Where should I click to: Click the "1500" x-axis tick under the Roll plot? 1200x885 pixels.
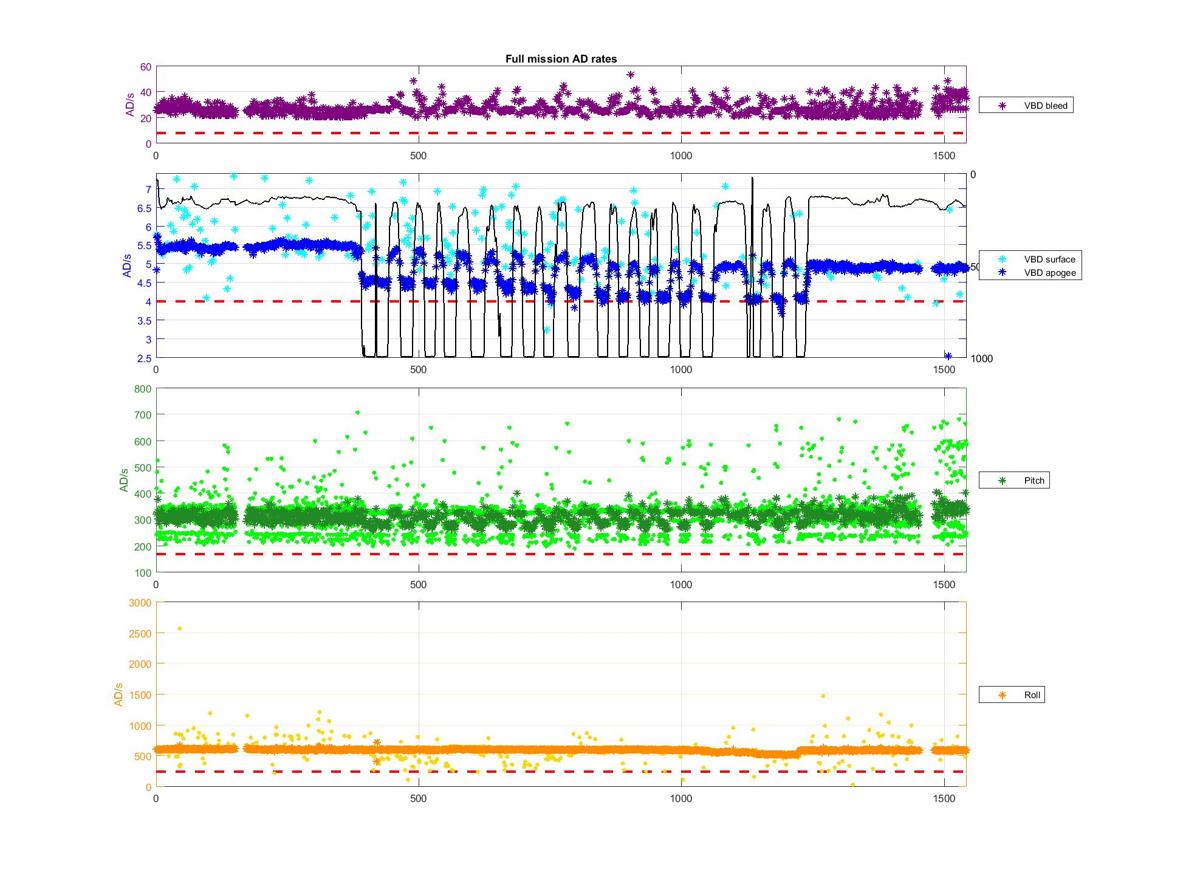(x=945, y=798)
